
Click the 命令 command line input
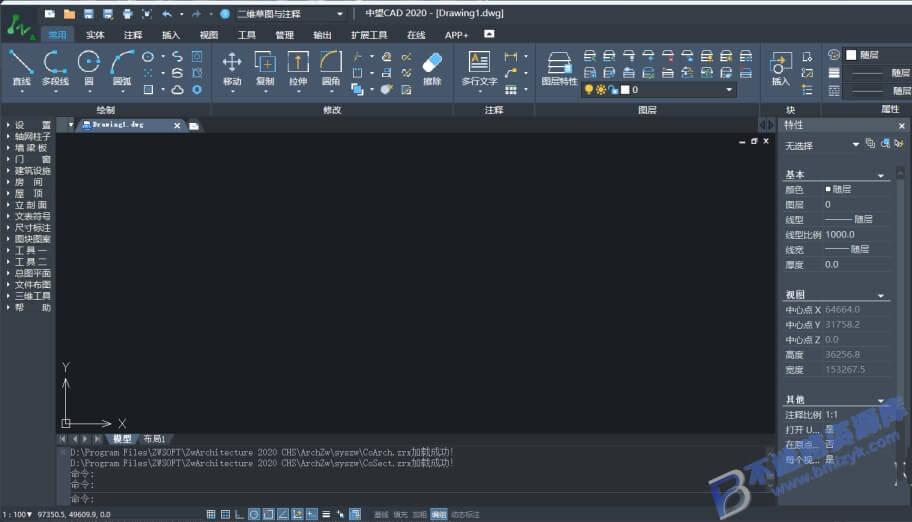(x=419, y=499)
